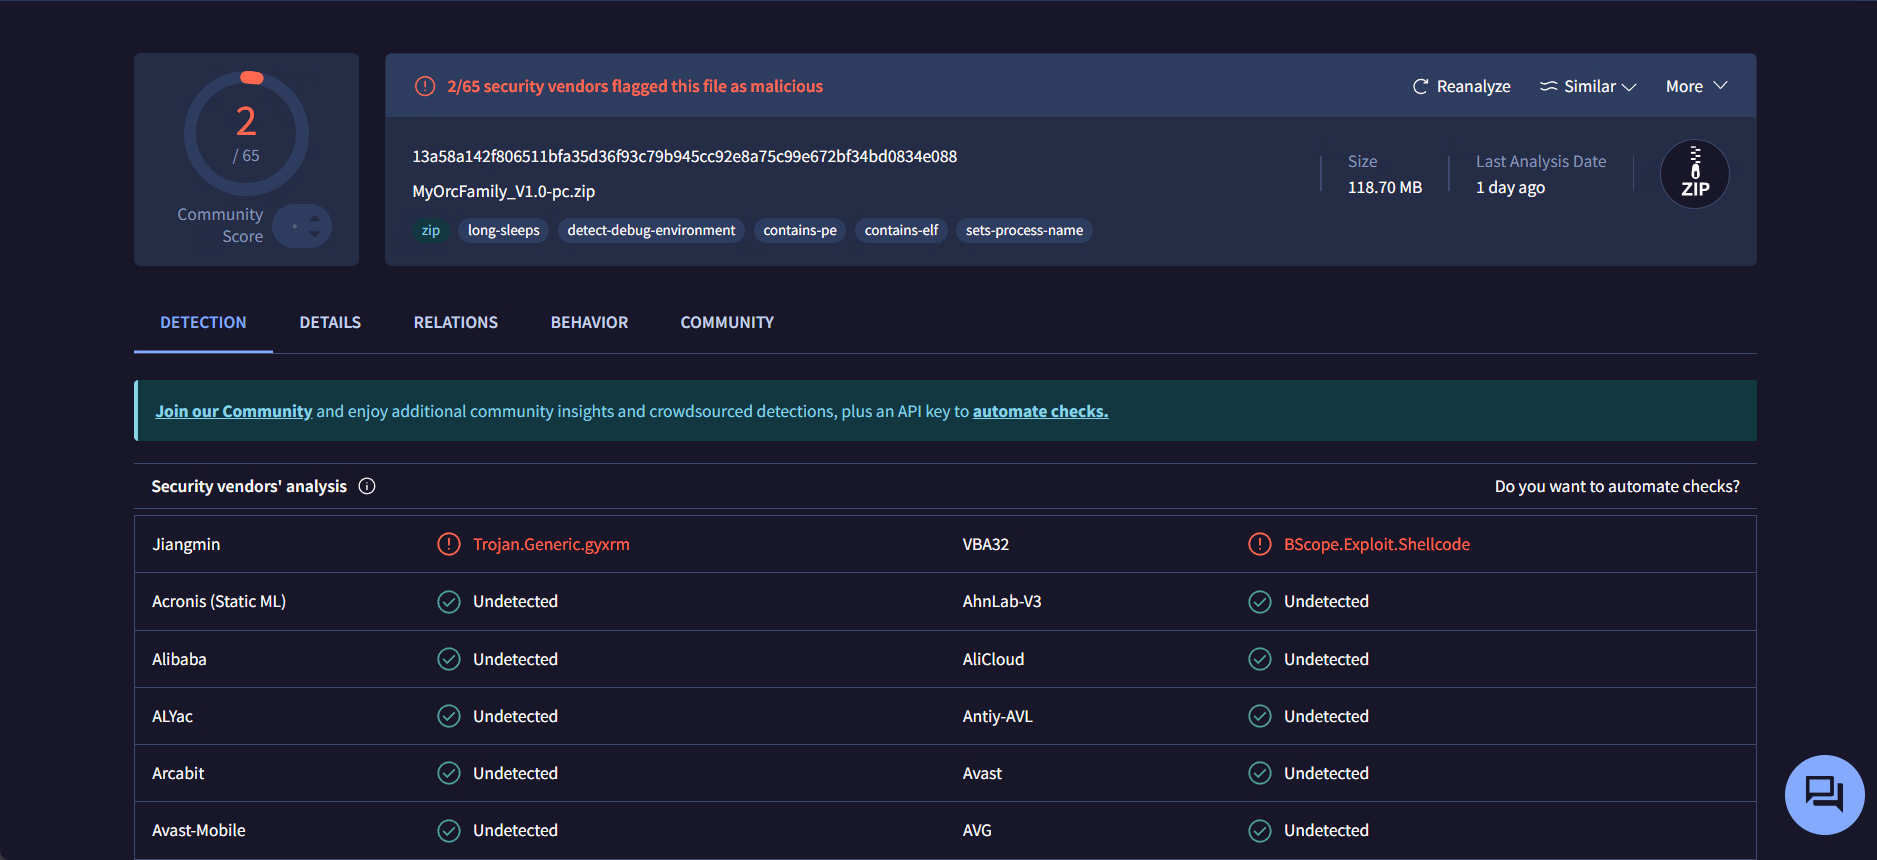1877x860 pixels.
Task: Open the chat bubble widget
Action: pyautogui.click(x=1824, y=795)
